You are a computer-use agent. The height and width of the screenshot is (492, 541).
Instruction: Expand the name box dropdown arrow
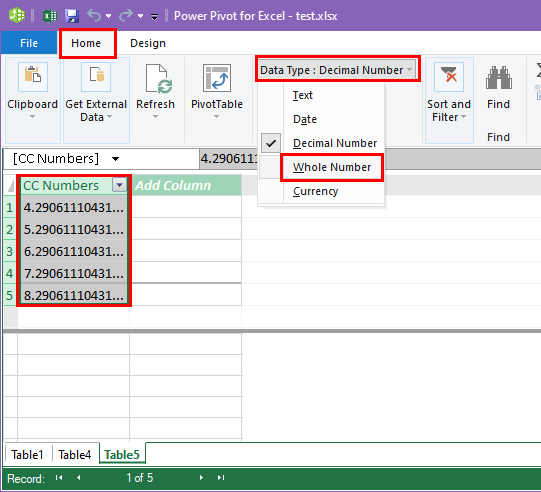(x=115, y=159)
